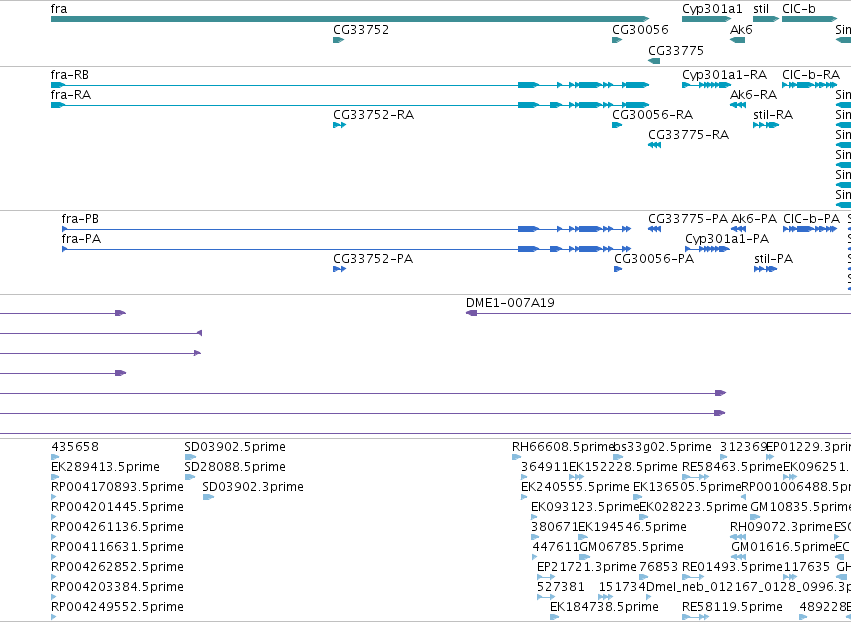Click the EK194546.5prime EST label

[632, 528]
